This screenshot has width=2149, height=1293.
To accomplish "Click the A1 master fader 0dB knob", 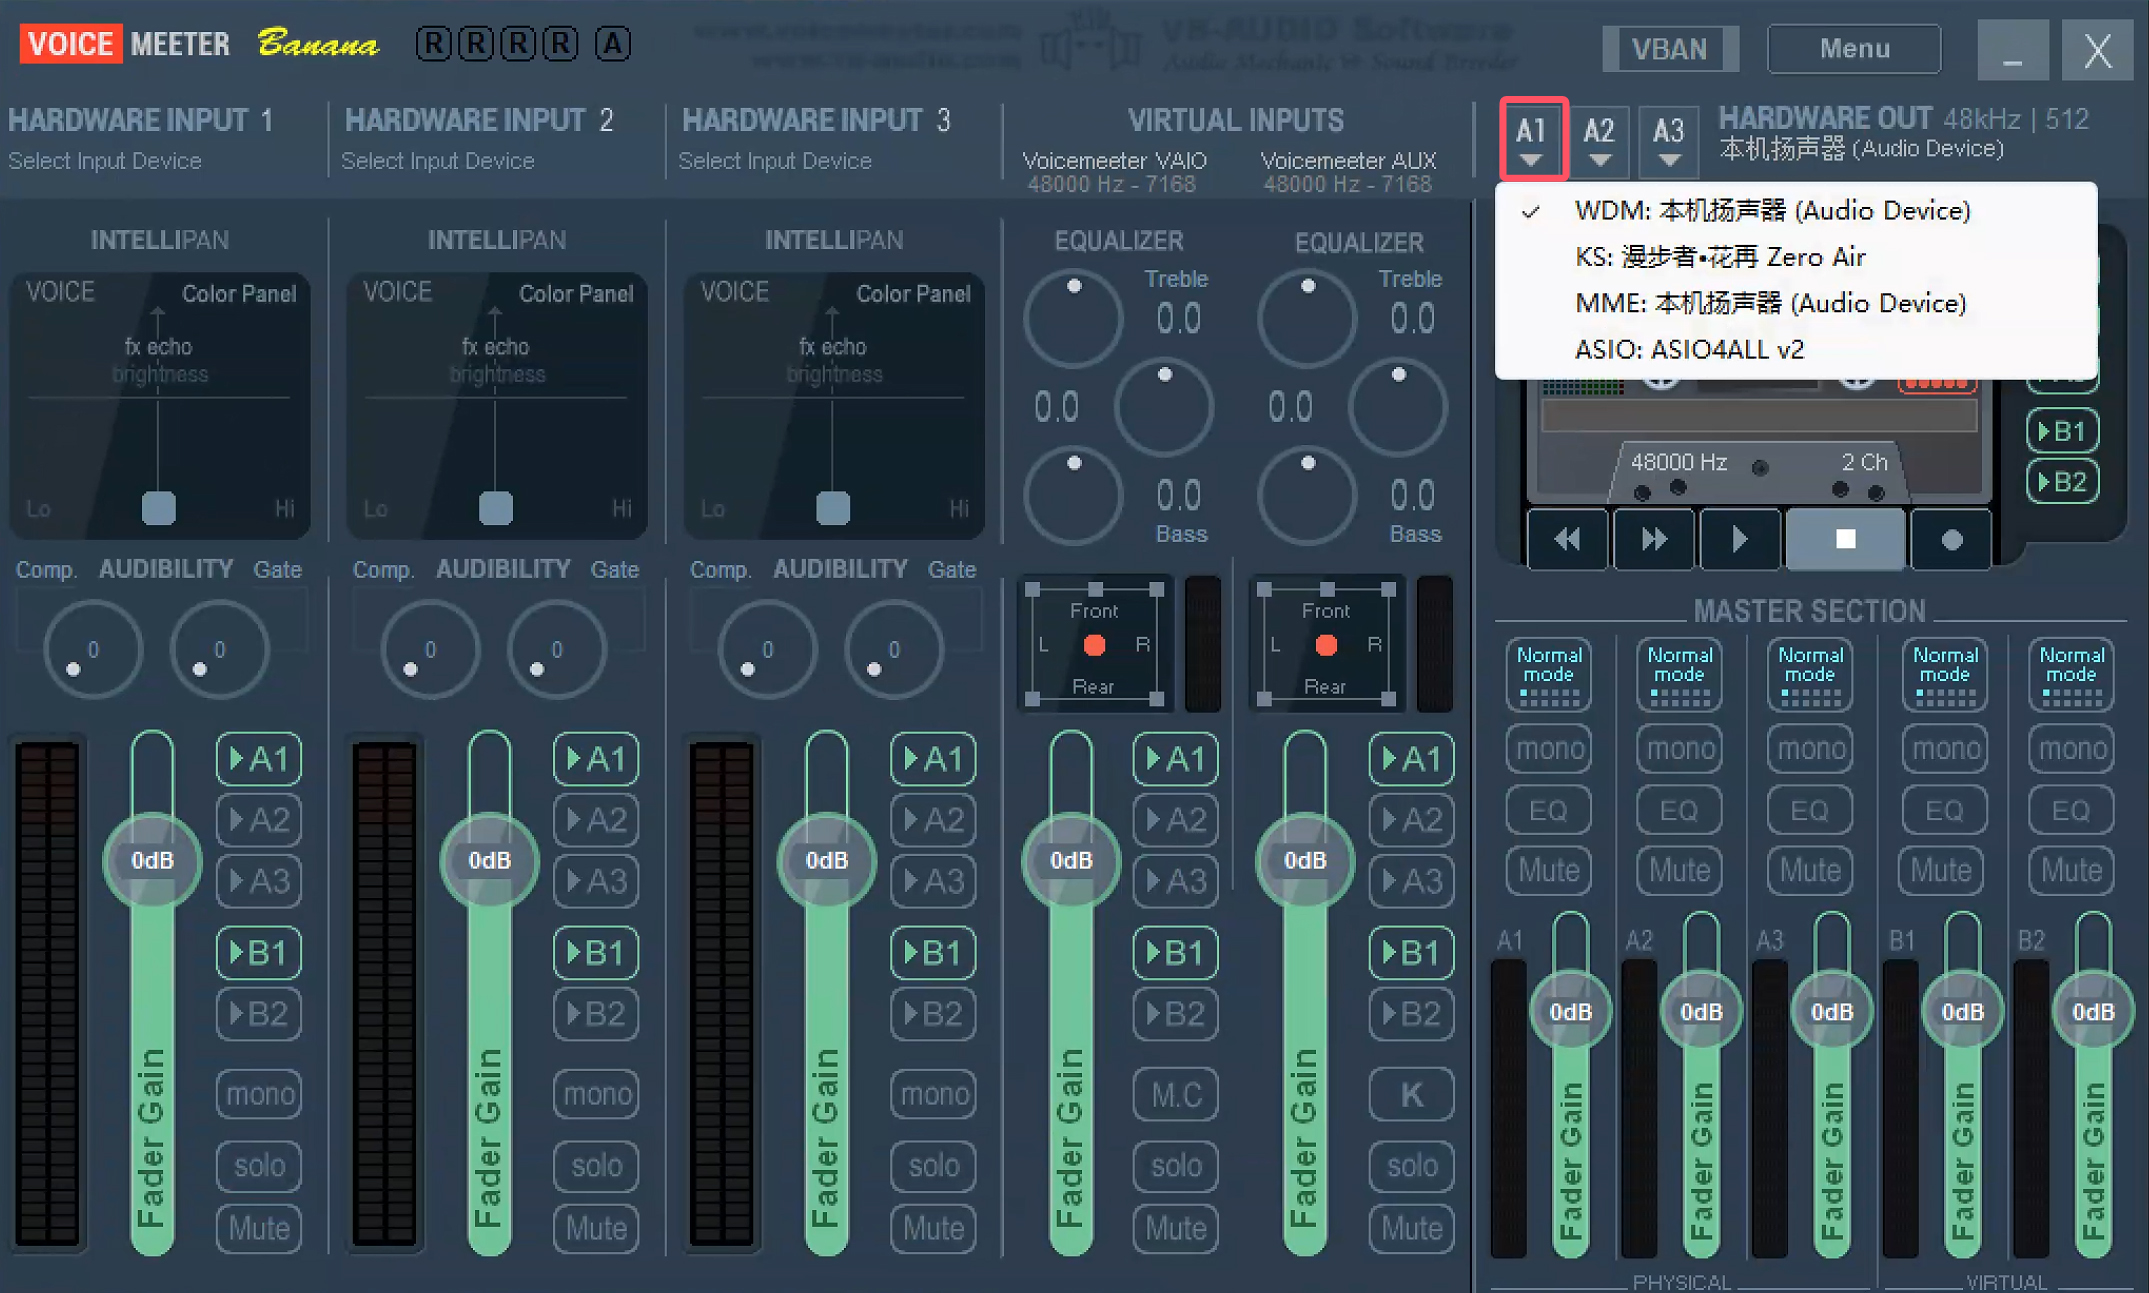I will [x=1570, y=1012].
